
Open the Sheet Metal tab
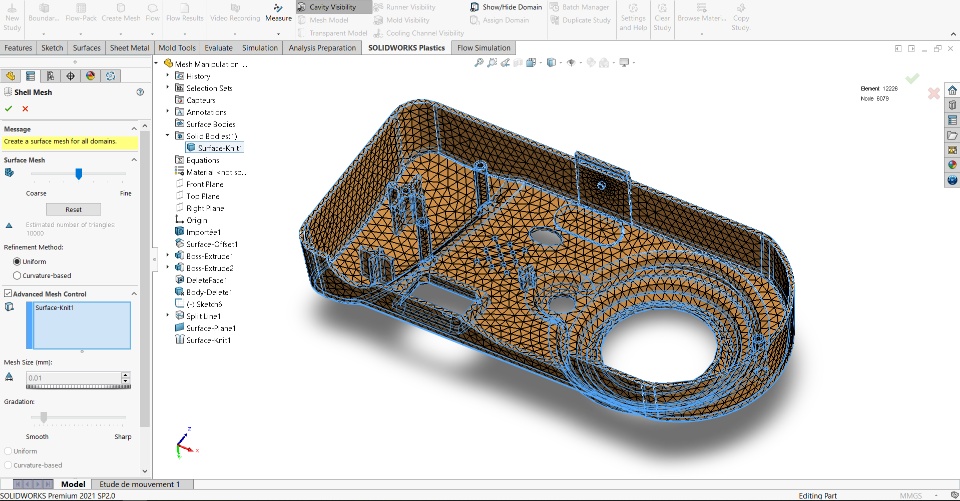[x=130, y=47]
